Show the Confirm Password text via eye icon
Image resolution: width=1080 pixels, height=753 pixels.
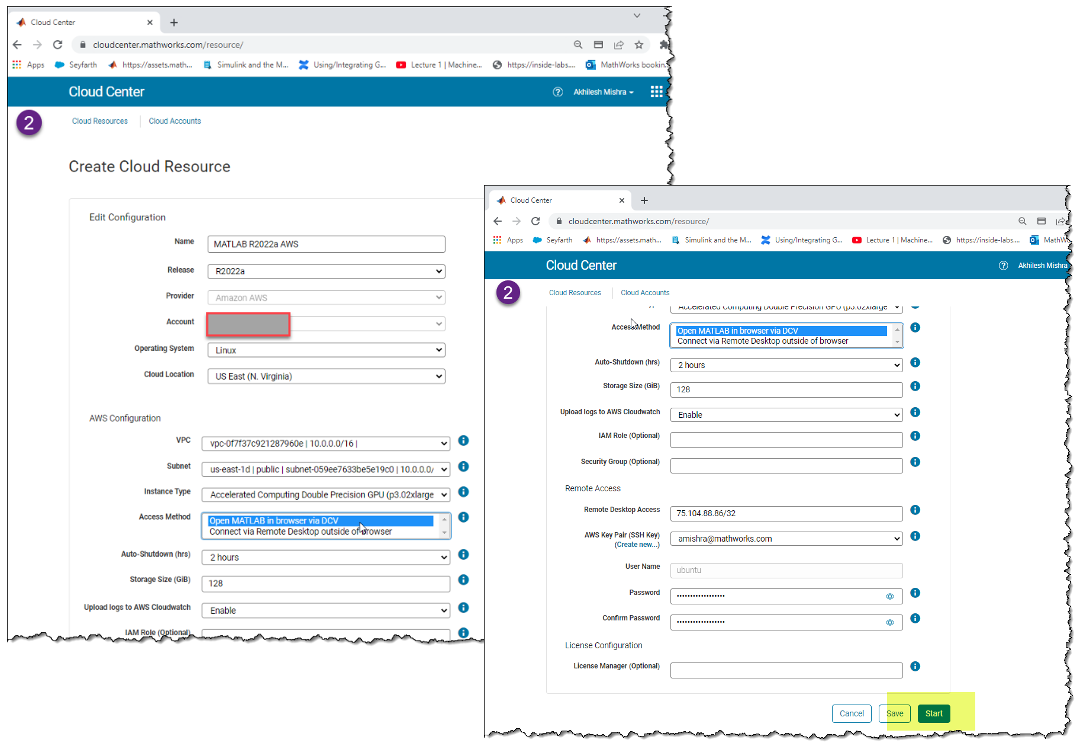coord(890,622)
